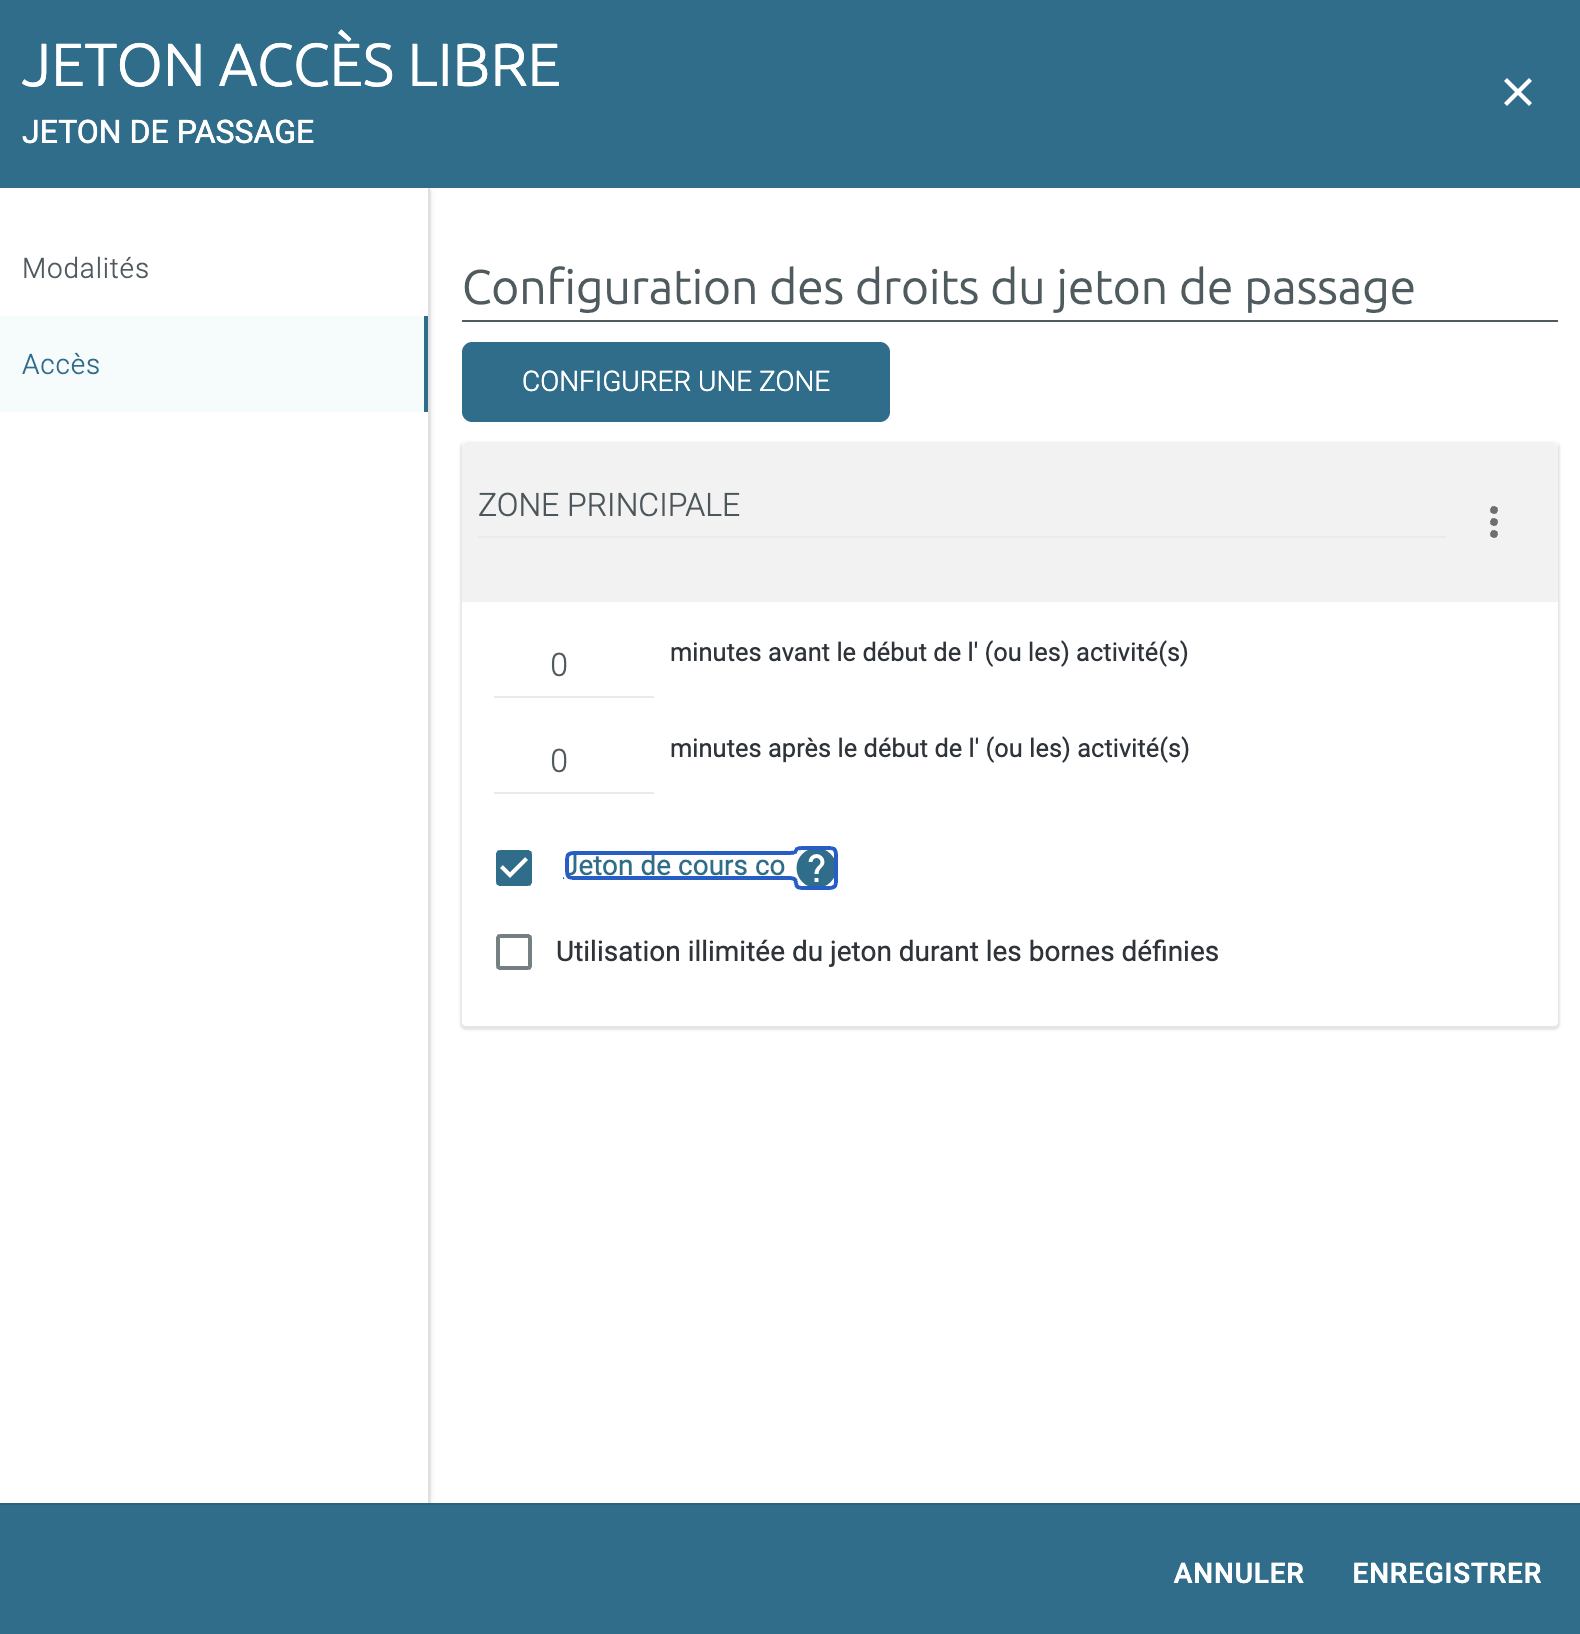Click the 'Jeton de passage' subtitle
The width and height of the screenshot is (1580, 1634).
pyautogui.click(x=168, y=132)
